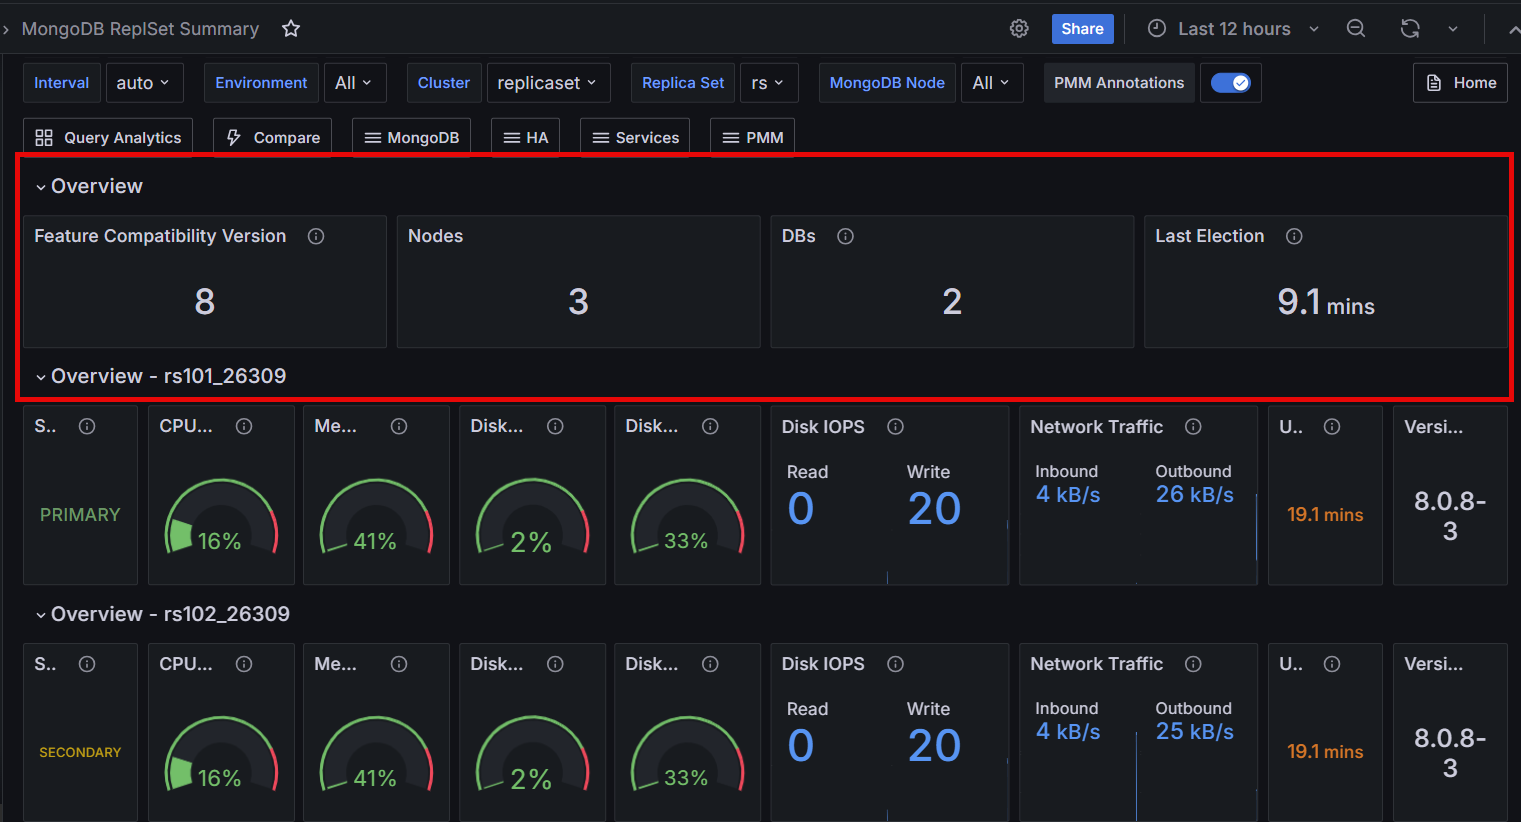Viewport: 1521px width, 822px height.
Task: Toggle PMM Annotations switch off
Action: (x=1230, y=83)
